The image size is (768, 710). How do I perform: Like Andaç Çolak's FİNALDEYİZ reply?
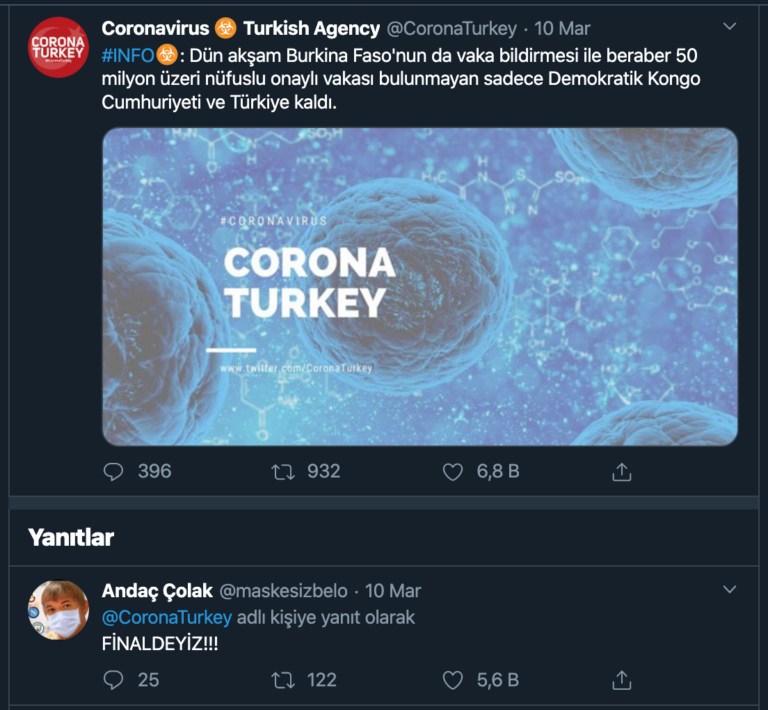coord(453,680)
